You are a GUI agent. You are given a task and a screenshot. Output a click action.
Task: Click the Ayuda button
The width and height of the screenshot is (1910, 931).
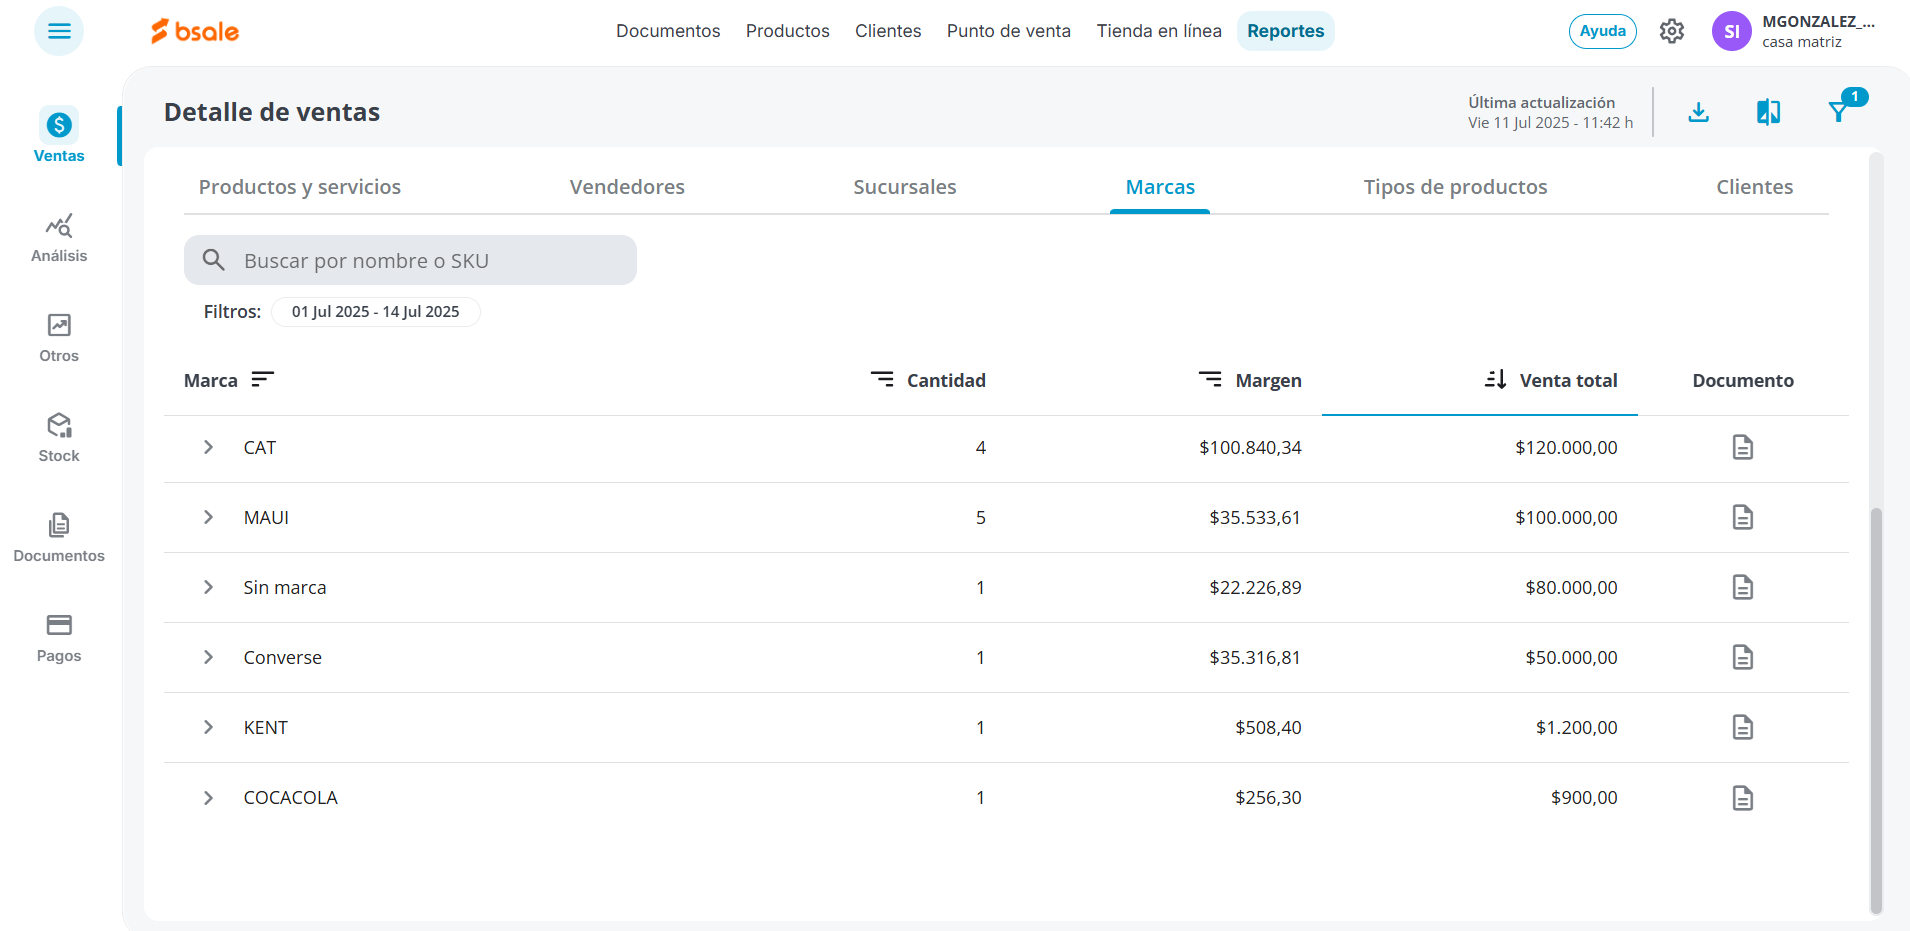(1603, 31)
